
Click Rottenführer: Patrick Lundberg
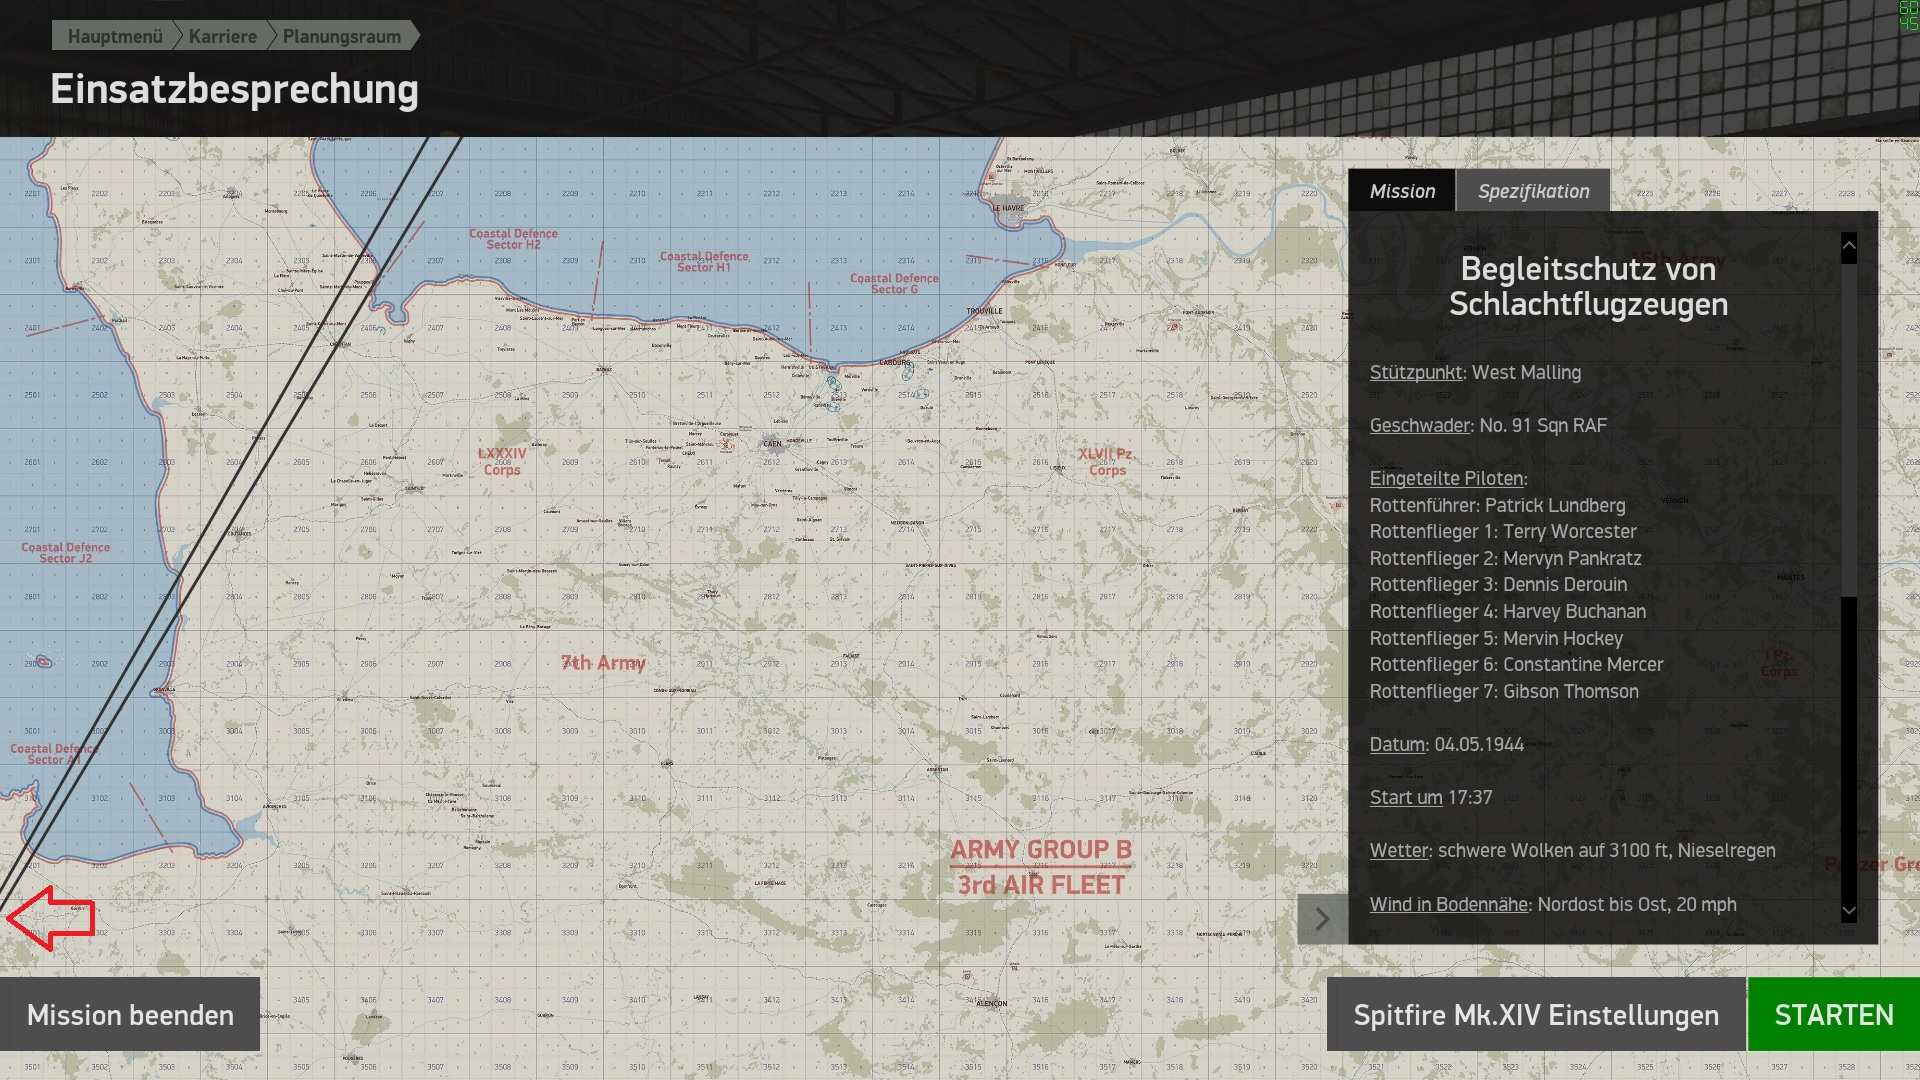(1497, 506)
